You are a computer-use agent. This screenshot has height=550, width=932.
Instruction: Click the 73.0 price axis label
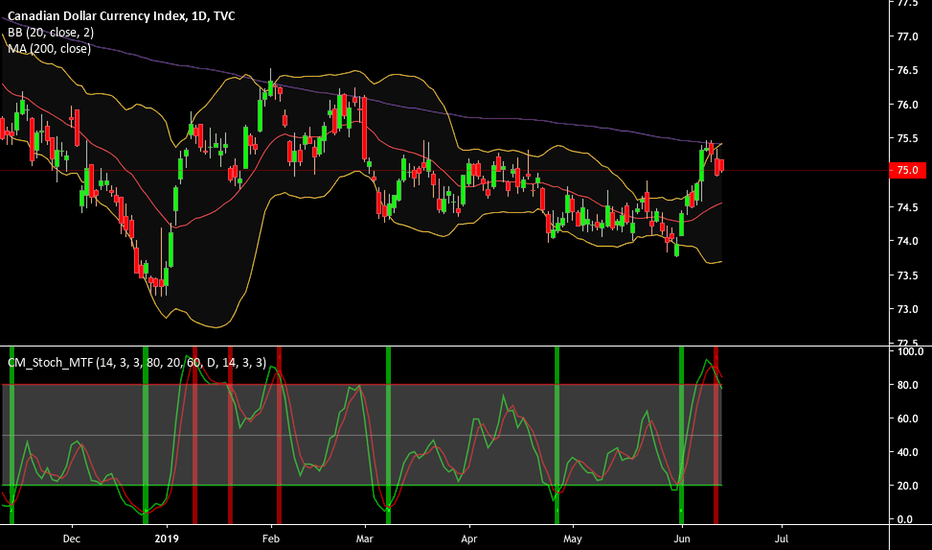coord(907,309)
